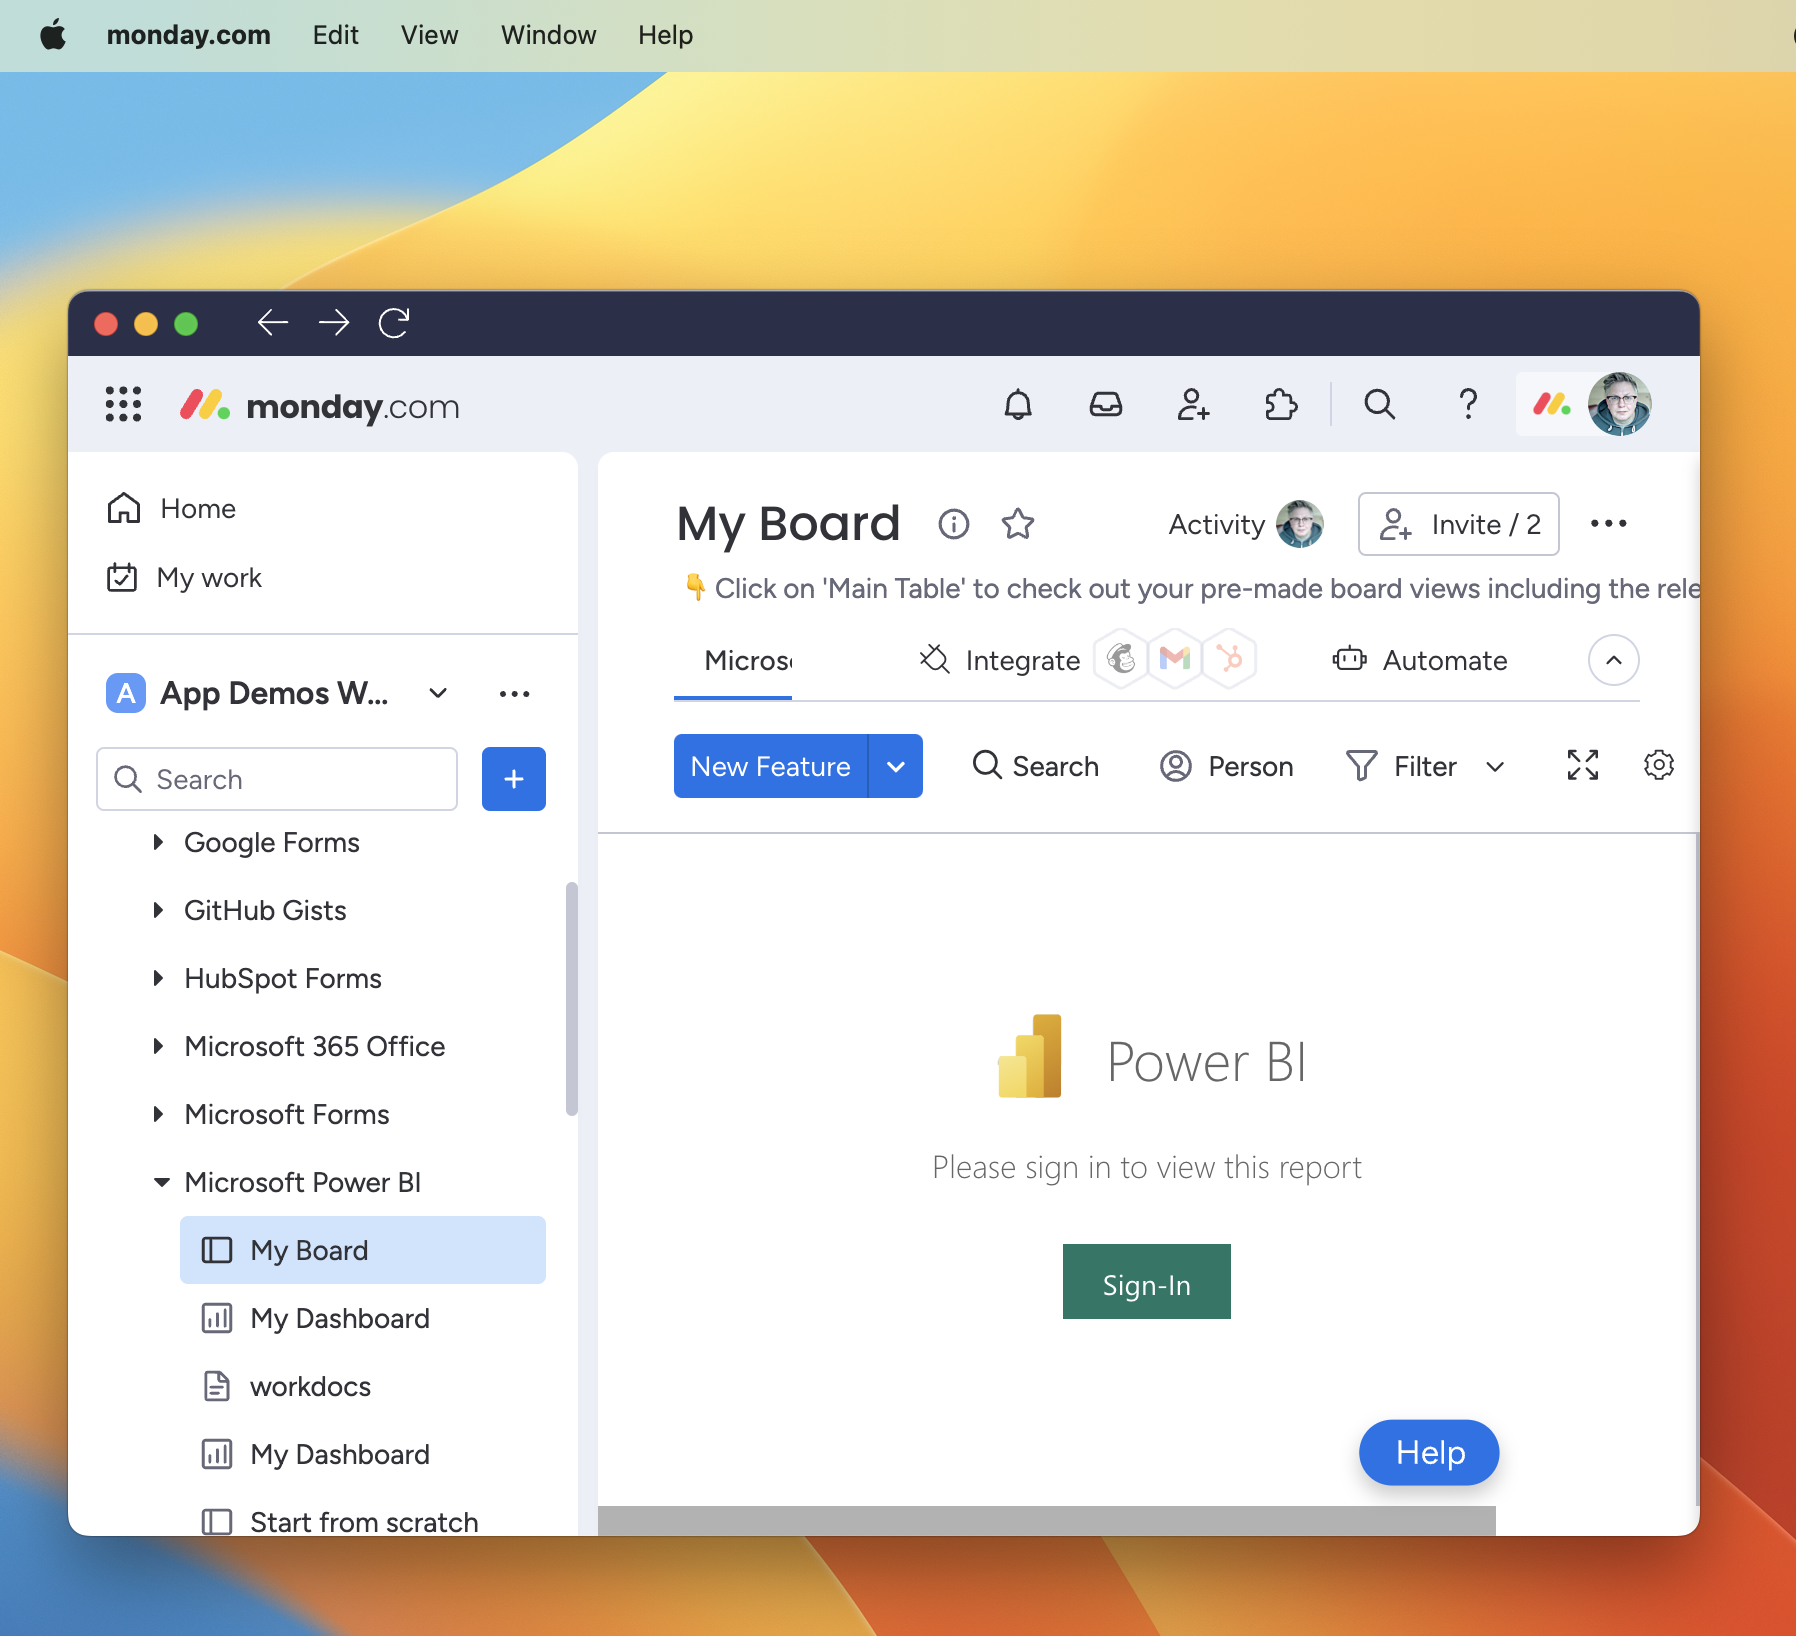Star My Board as favorite
Screen dimensions: 1796x1636
tap(1018, 524)
